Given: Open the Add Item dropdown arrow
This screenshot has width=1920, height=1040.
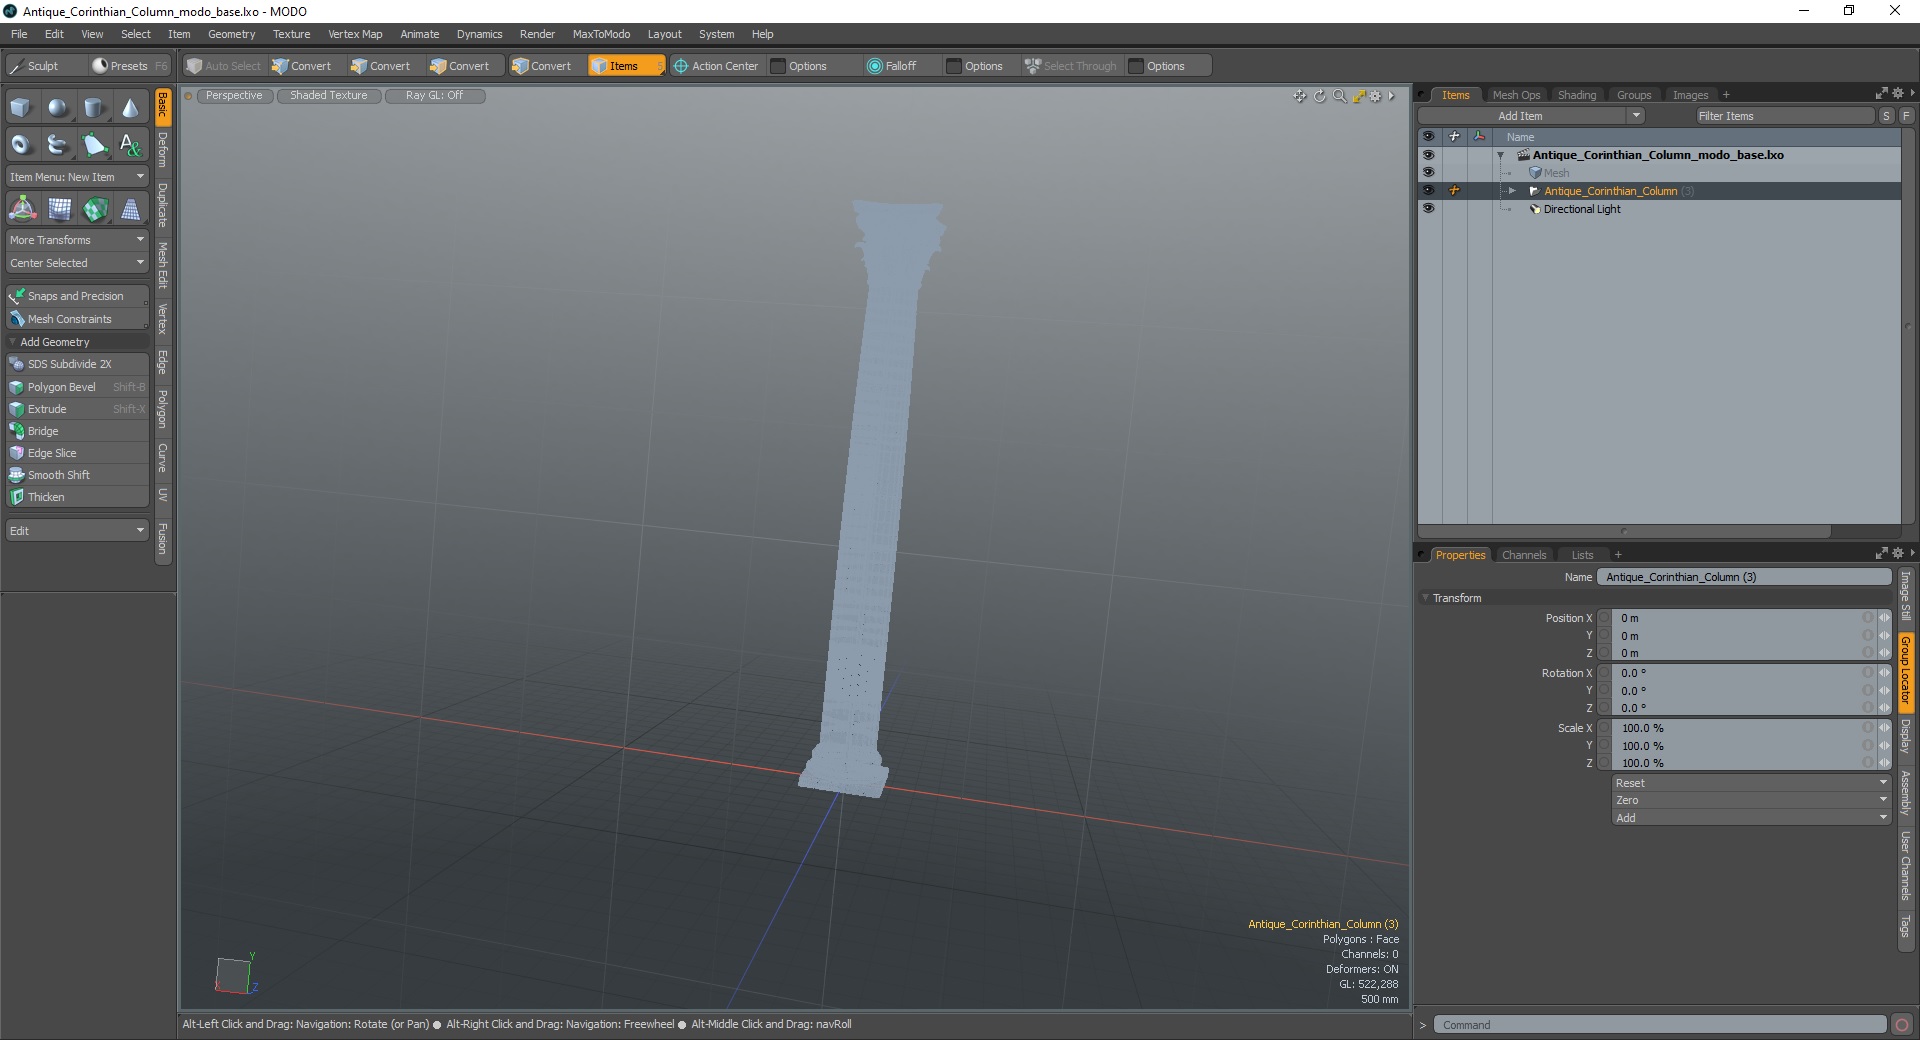Looking at the screenshot, I should (1636, 116).
